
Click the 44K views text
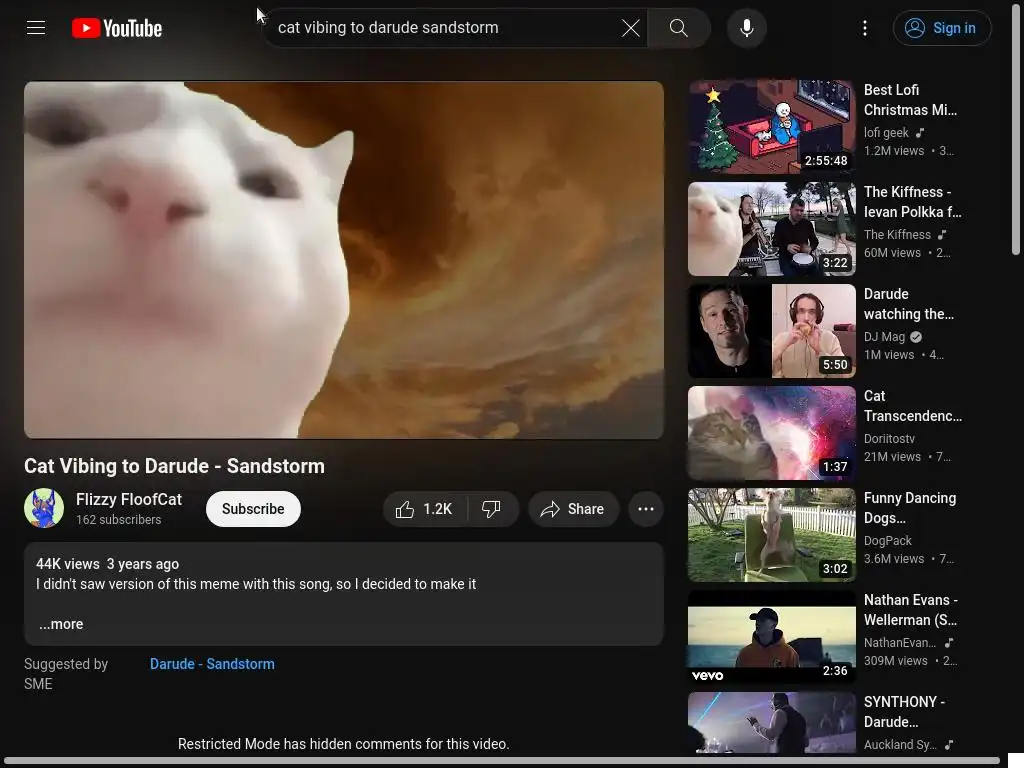pos(68,564)
